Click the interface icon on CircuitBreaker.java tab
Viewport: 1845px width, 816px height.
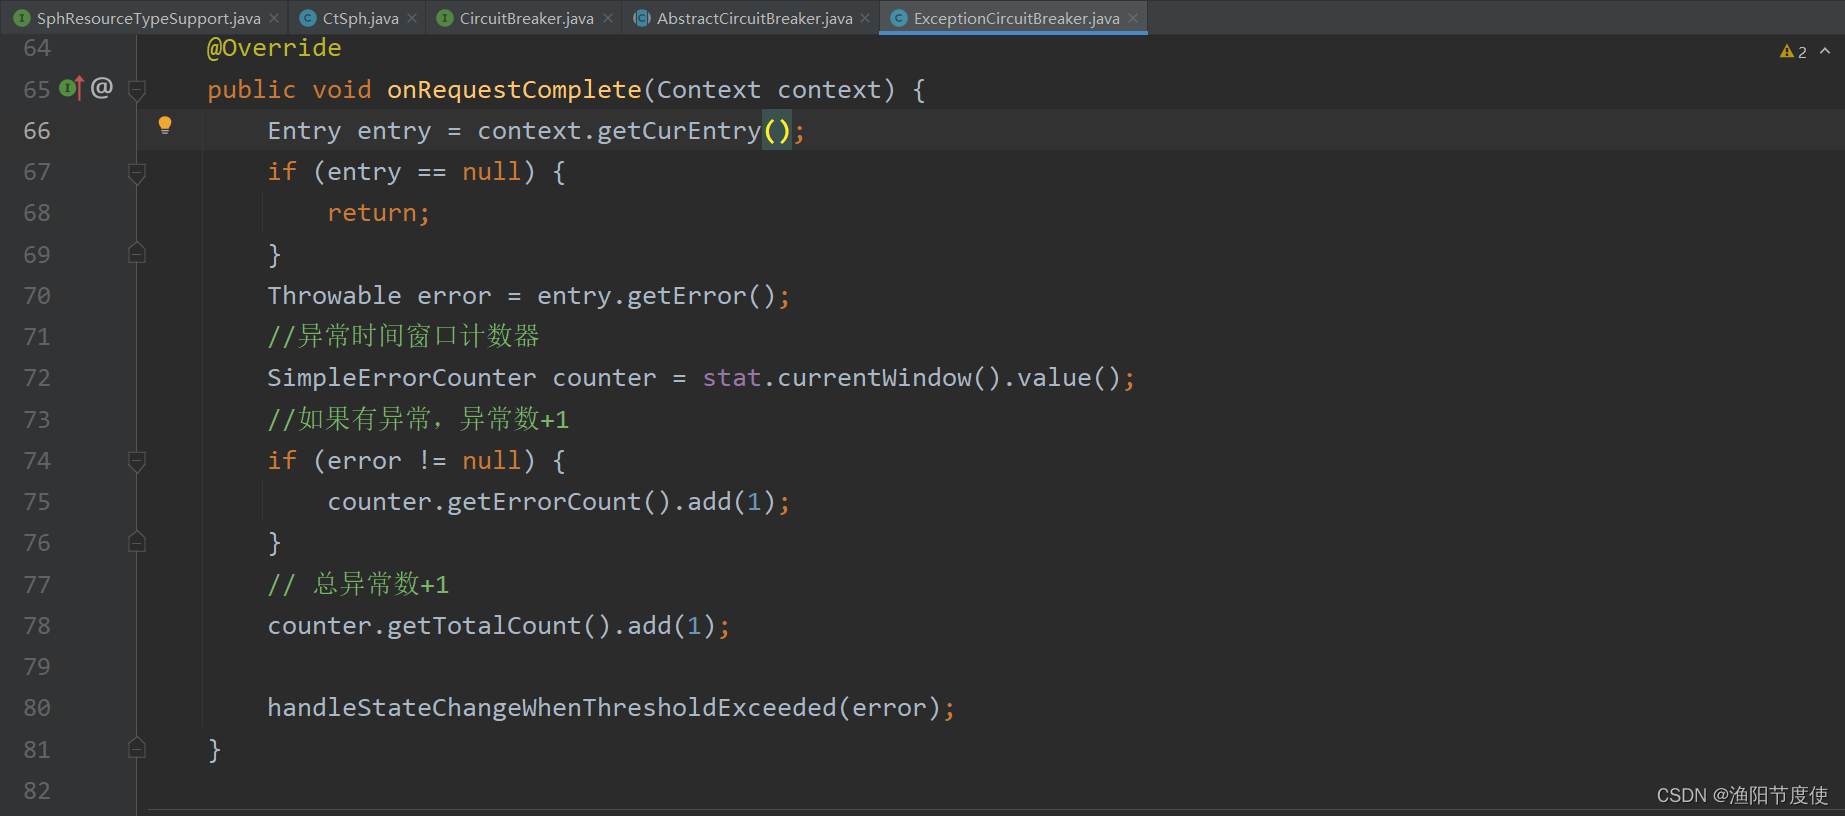point(445,18)
